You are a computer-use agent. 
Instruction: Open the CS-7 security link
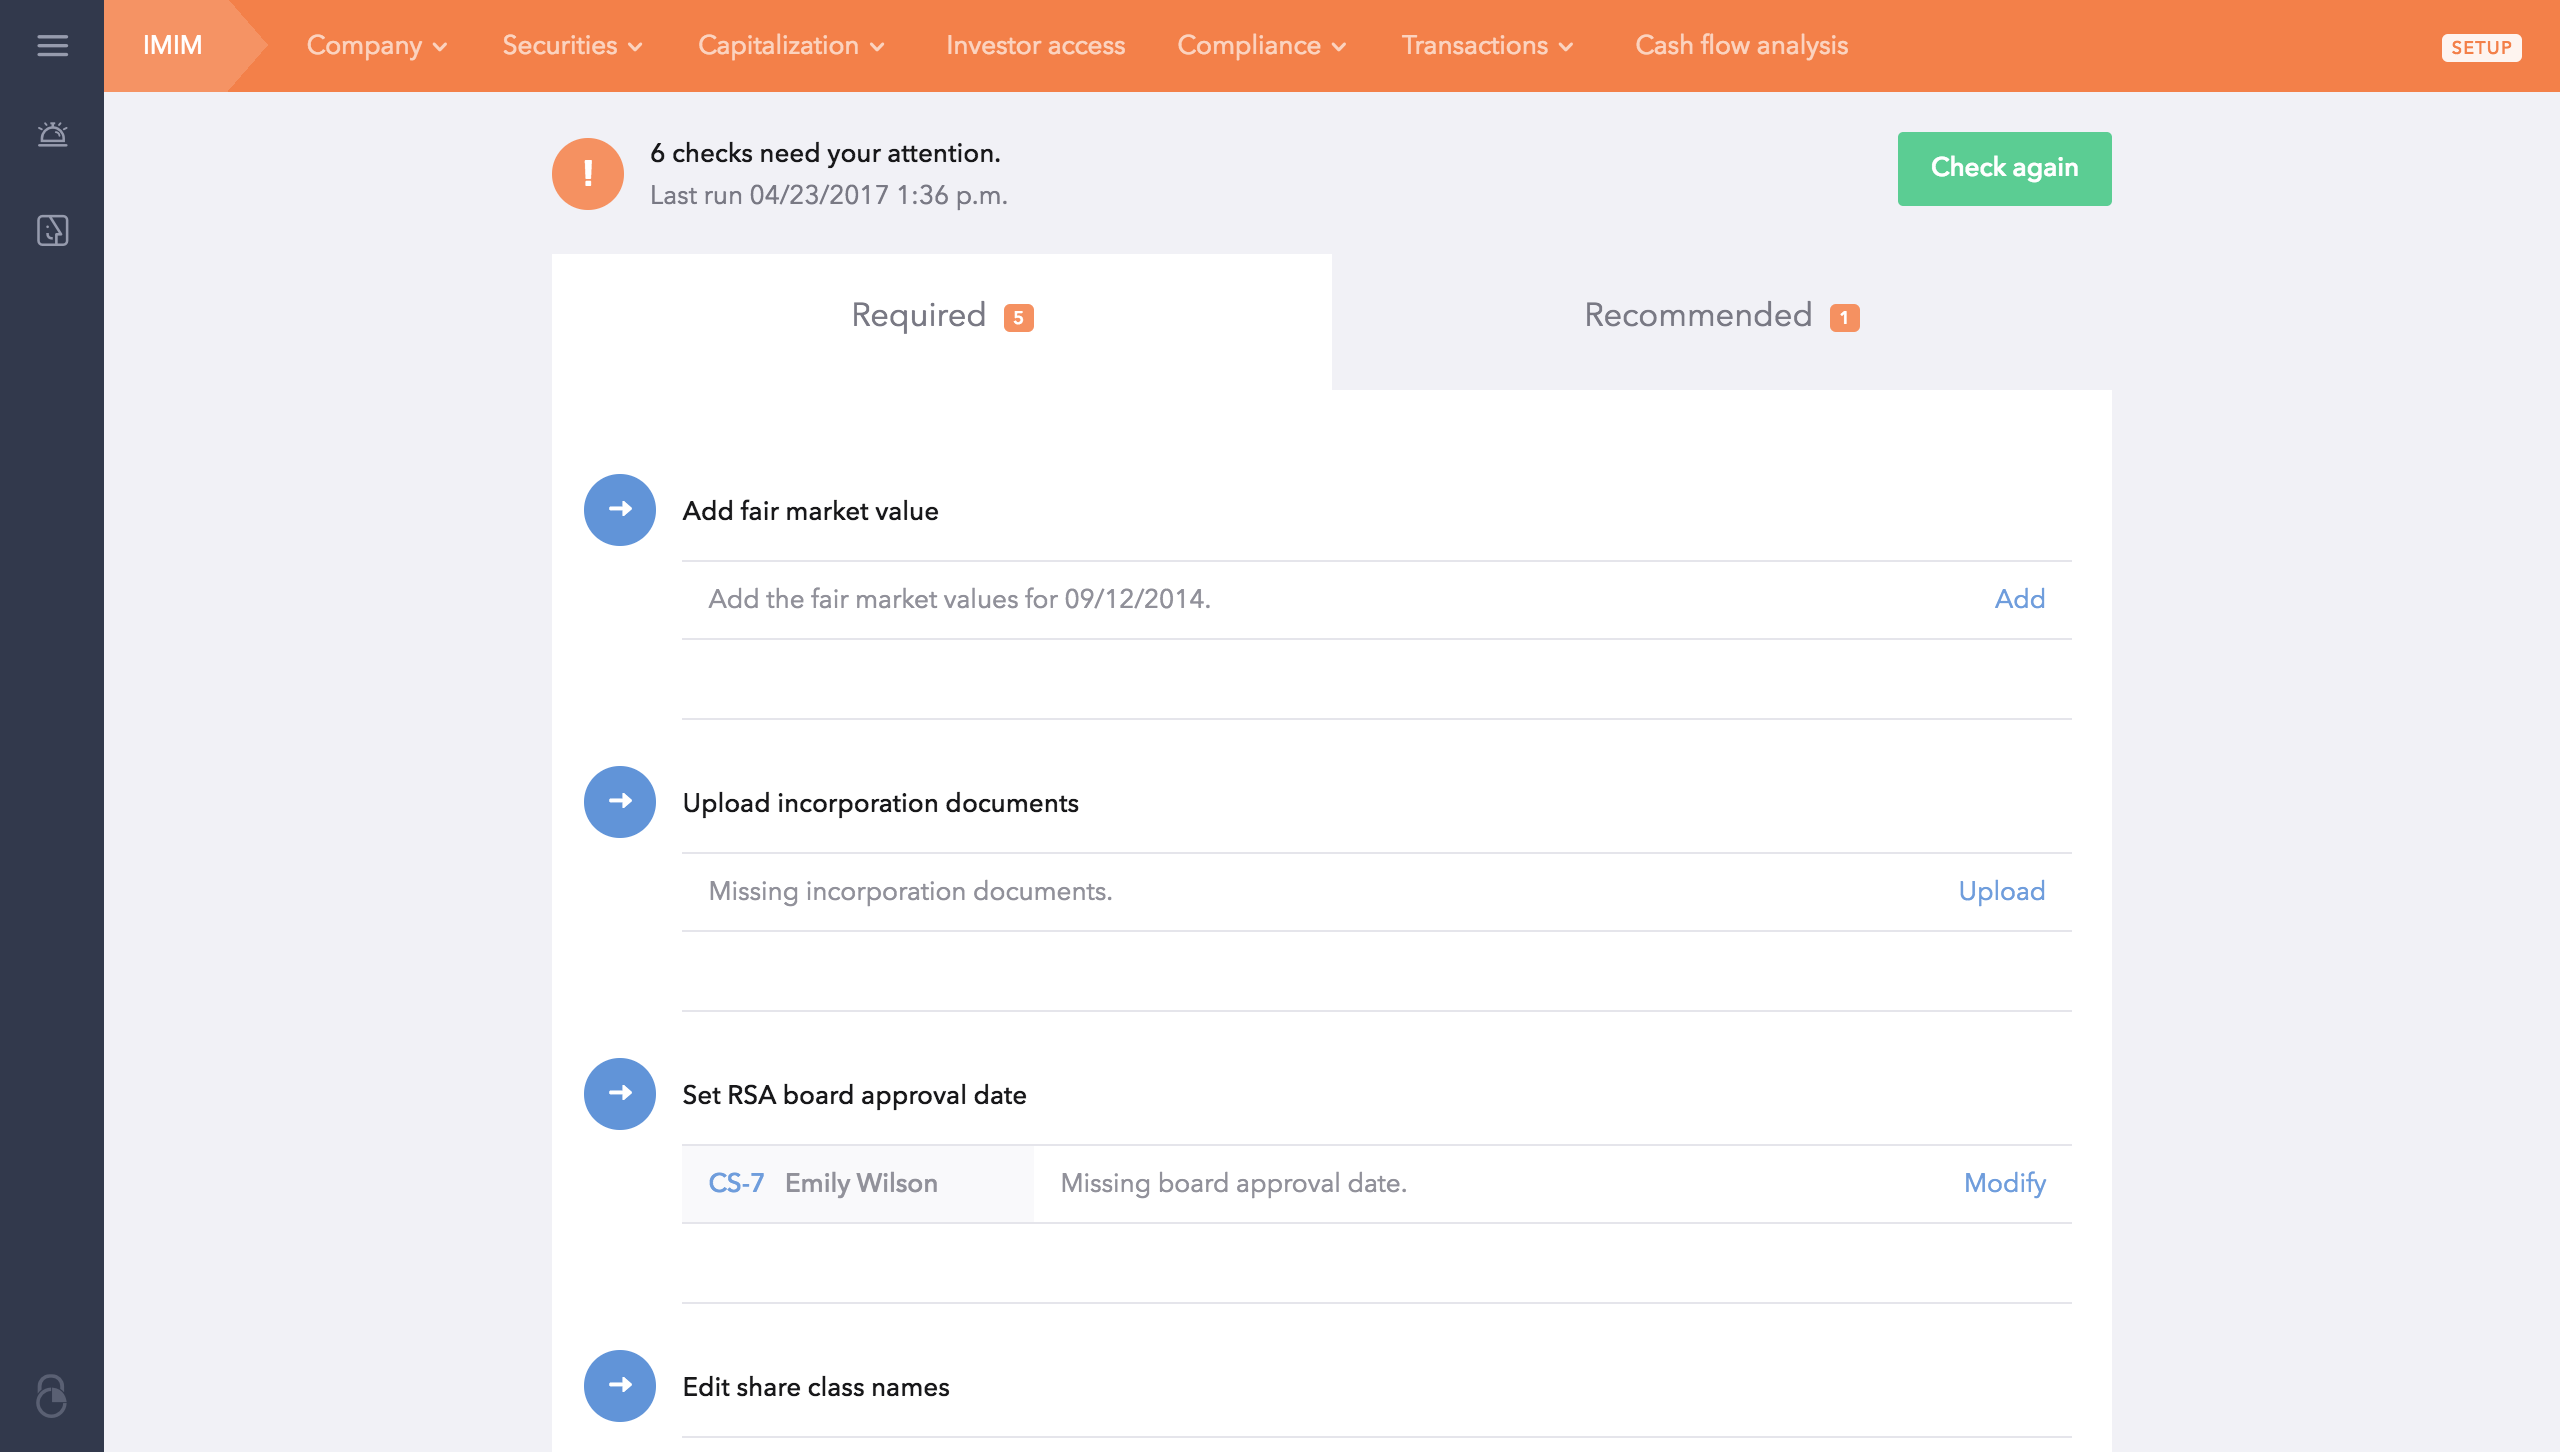[x=736, y=1183]
